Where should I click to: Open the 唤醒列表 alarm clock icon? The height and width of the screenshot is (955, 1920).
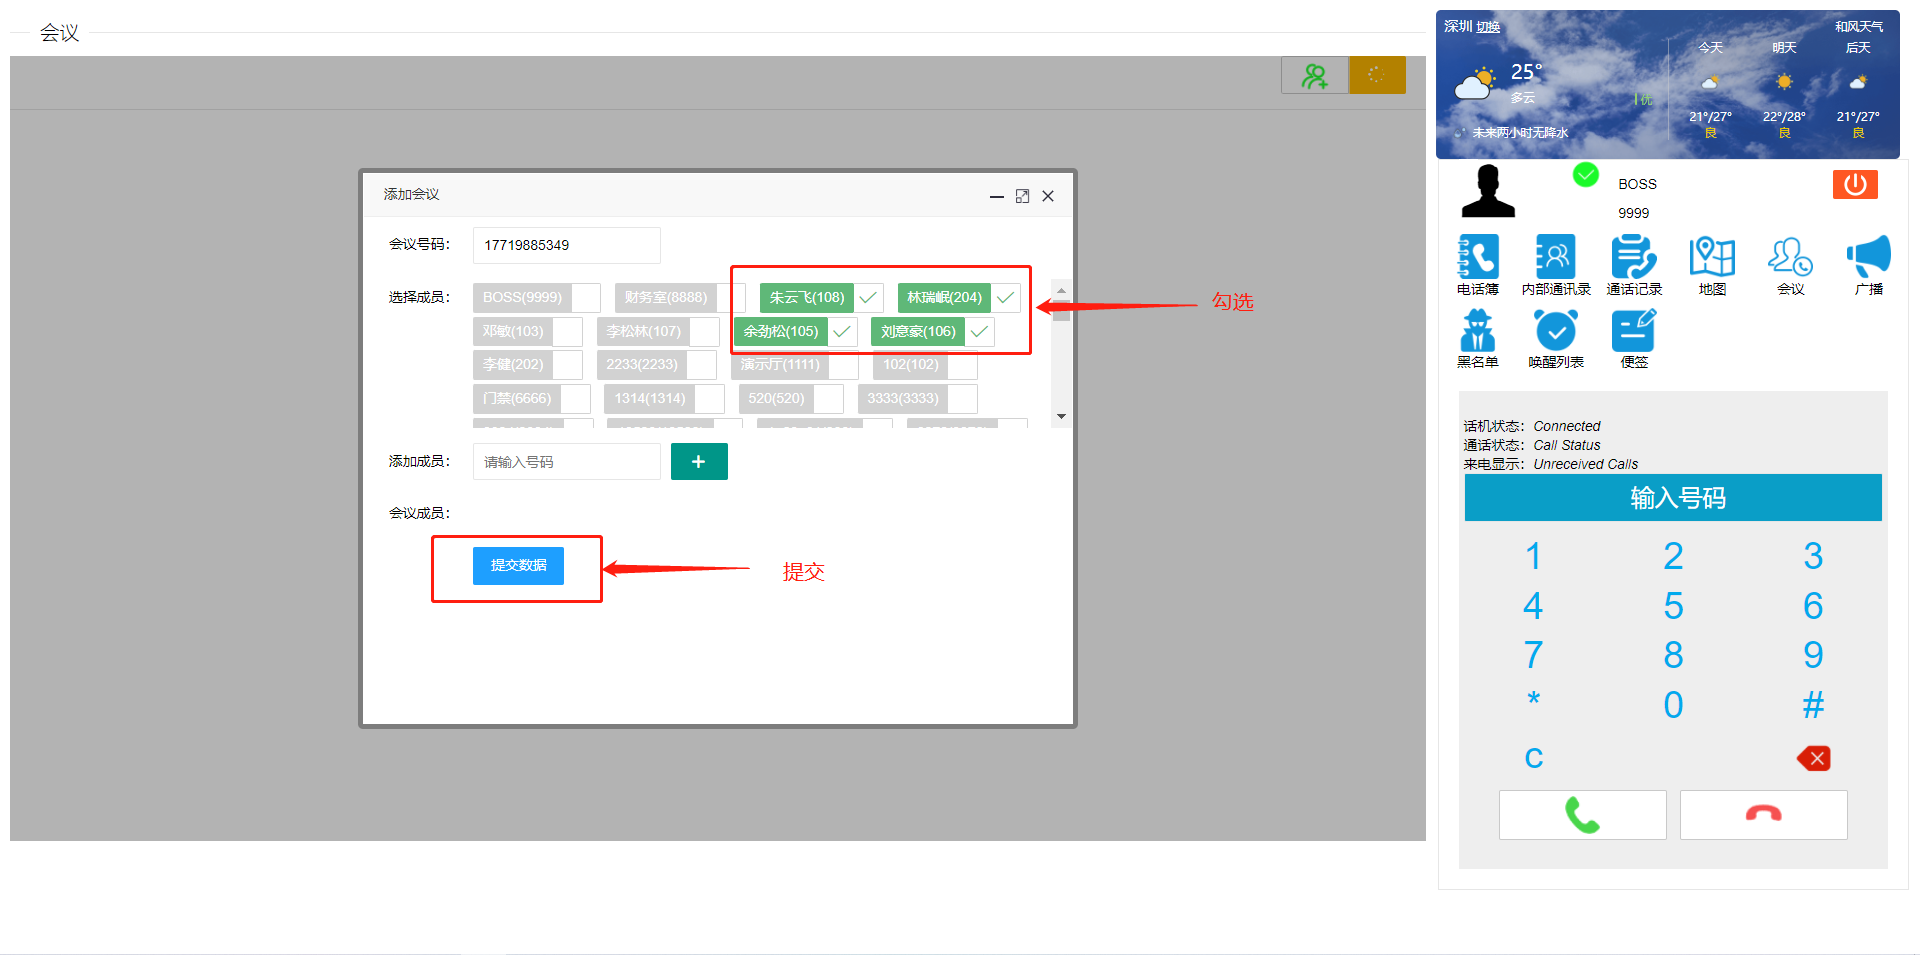1555,331
